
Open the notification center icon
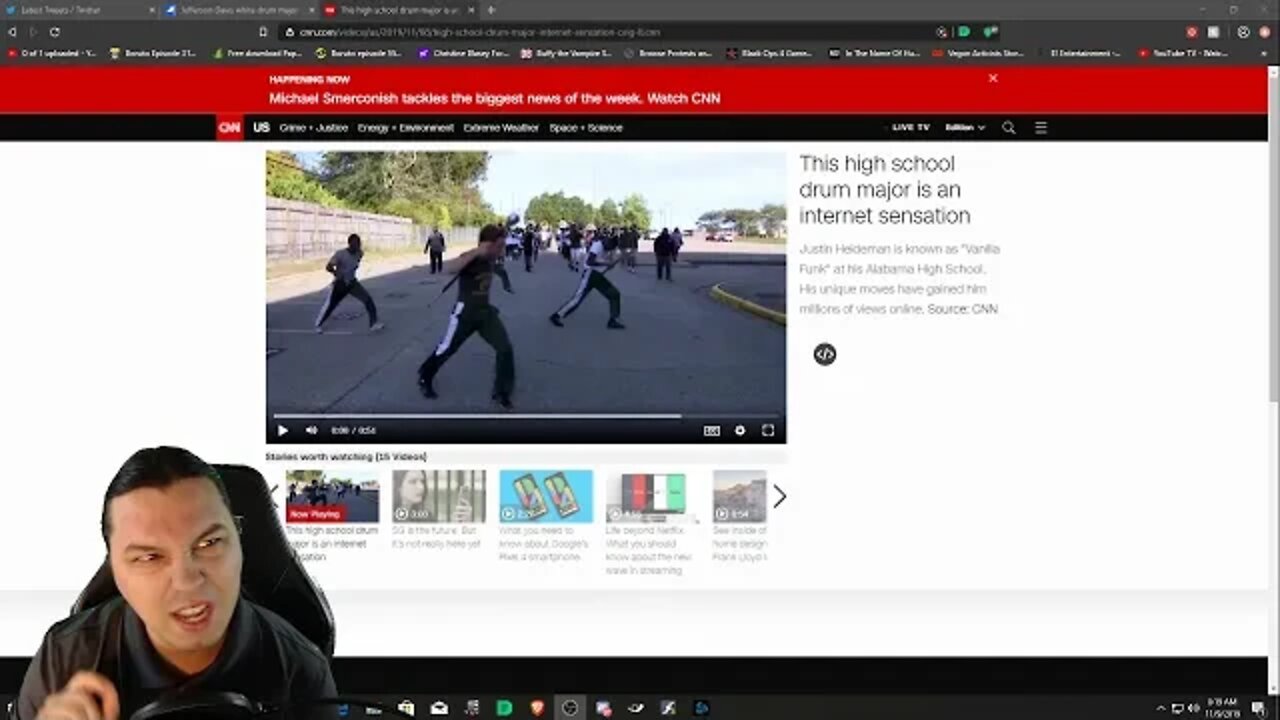coord(1258,708)
